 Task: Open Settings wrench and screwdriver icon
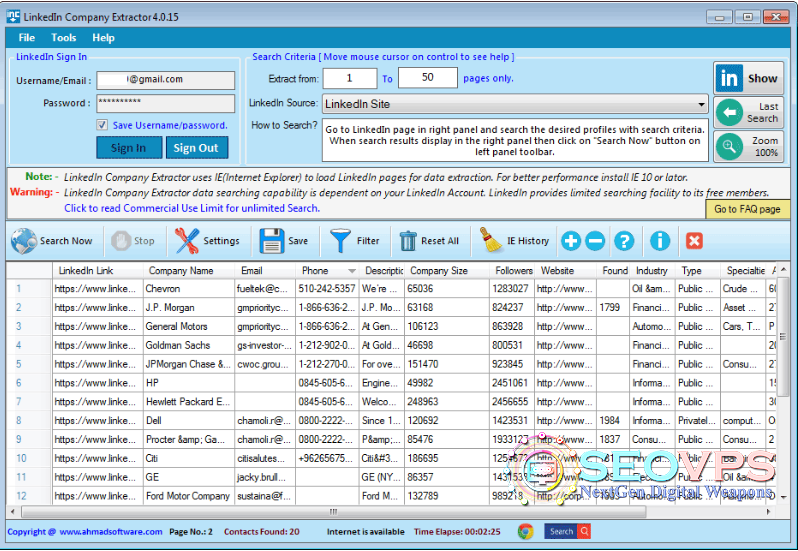pos(187,241)
